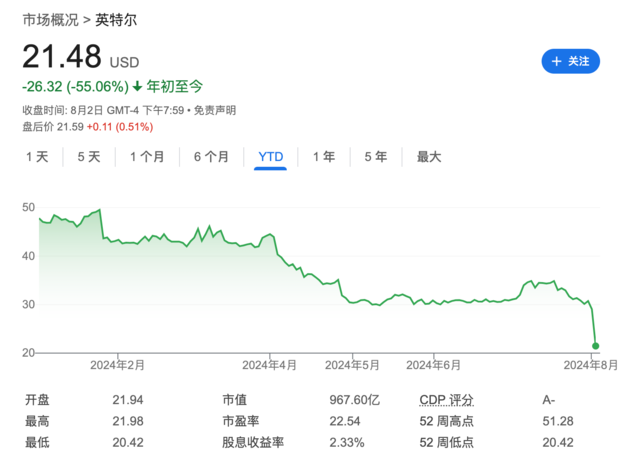
Task: Click the current price 21.48
Action: (x=62, y=56)
